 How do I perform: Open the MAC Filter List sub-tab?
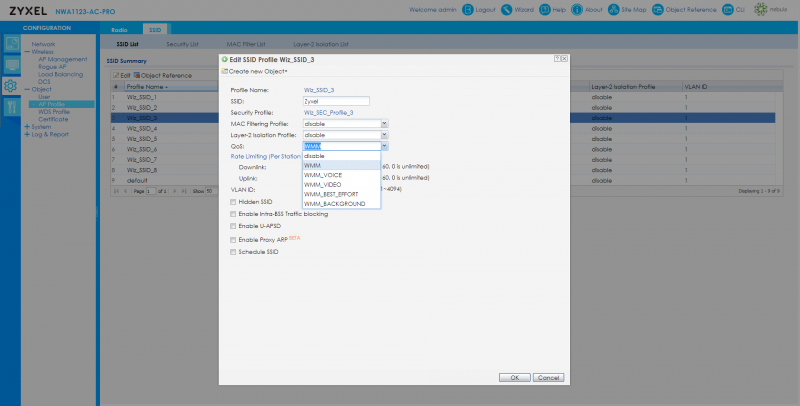click(246, 44)
